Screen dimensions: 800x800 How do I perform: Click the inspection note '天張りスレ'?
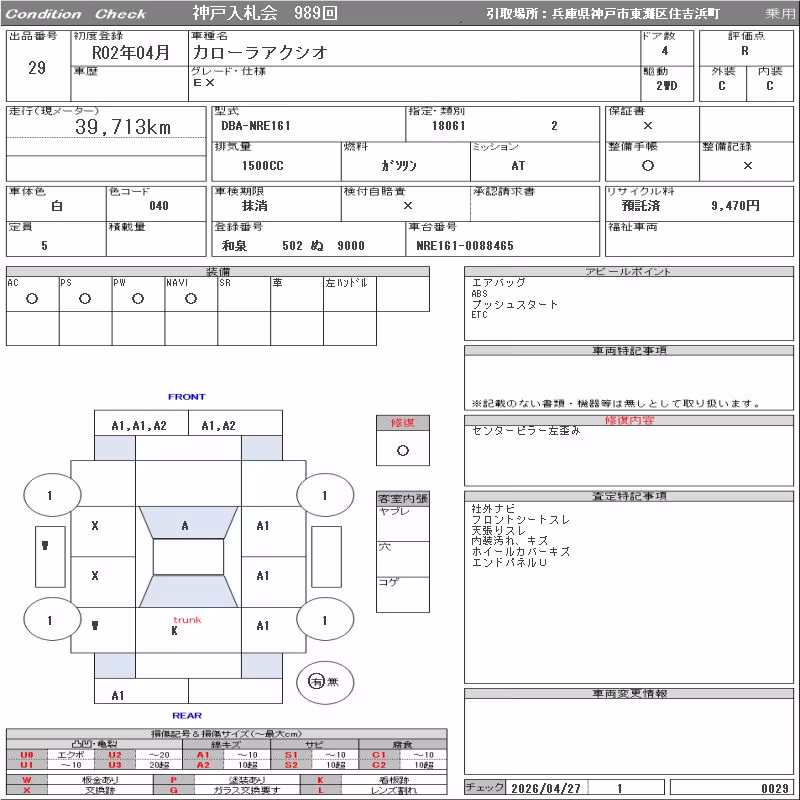pos(498,530)
